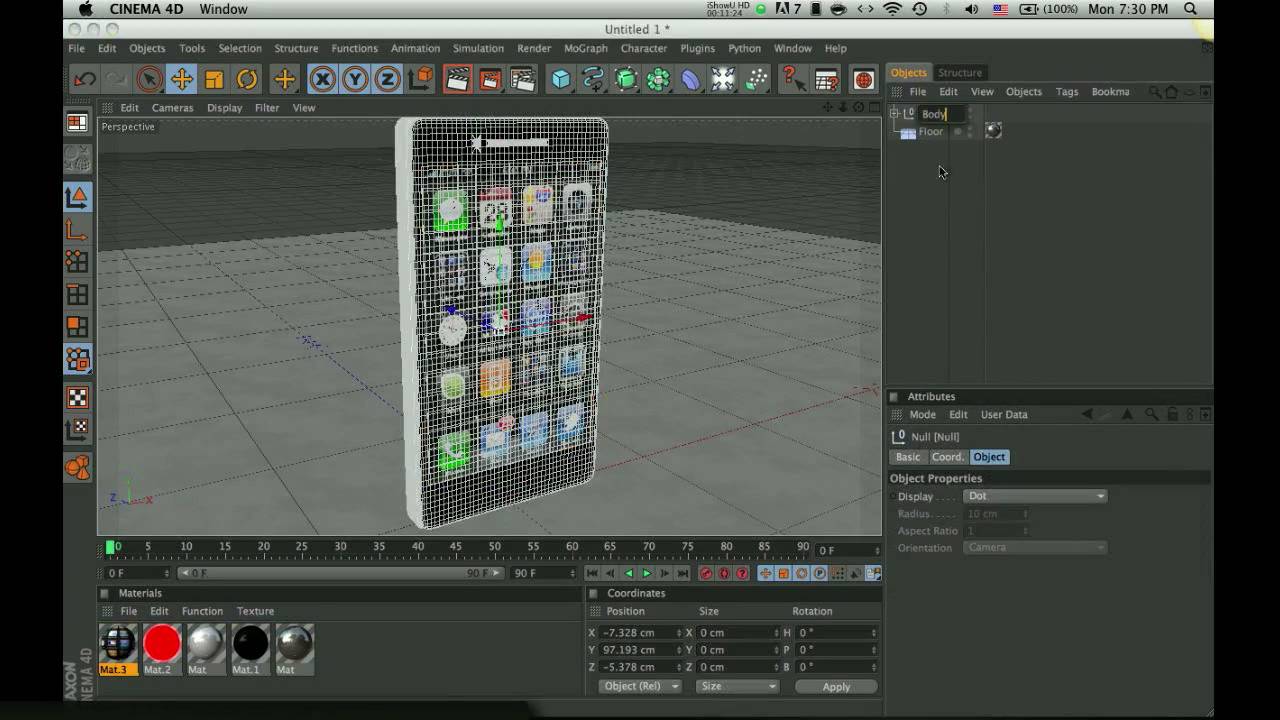Screen dimensions: 1280x720
Task: Toggle Autokeying red button
Action: pyautogui.click(x=724, y=574)
